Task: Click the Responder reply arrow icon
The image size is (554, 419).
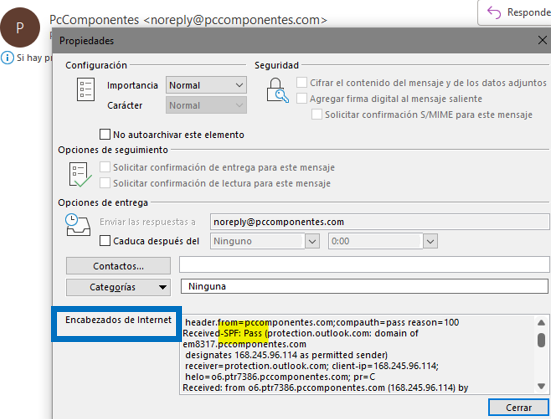Action: (x=494, y=13)
